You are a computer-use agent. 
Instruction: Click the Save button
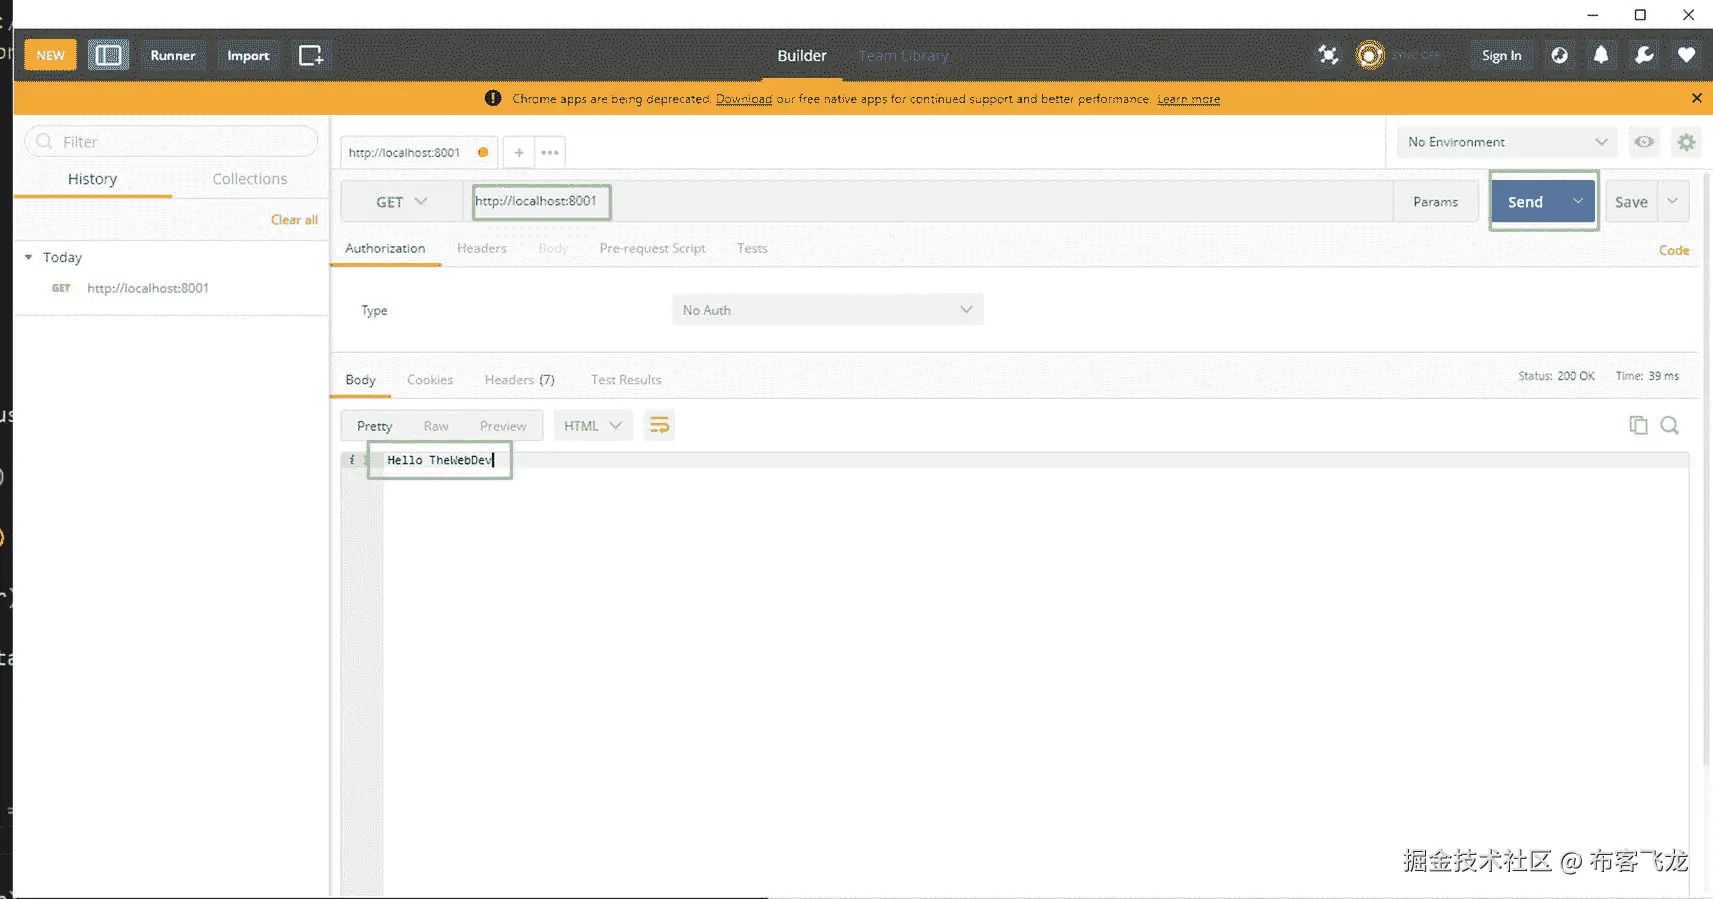coord(1631,202)
